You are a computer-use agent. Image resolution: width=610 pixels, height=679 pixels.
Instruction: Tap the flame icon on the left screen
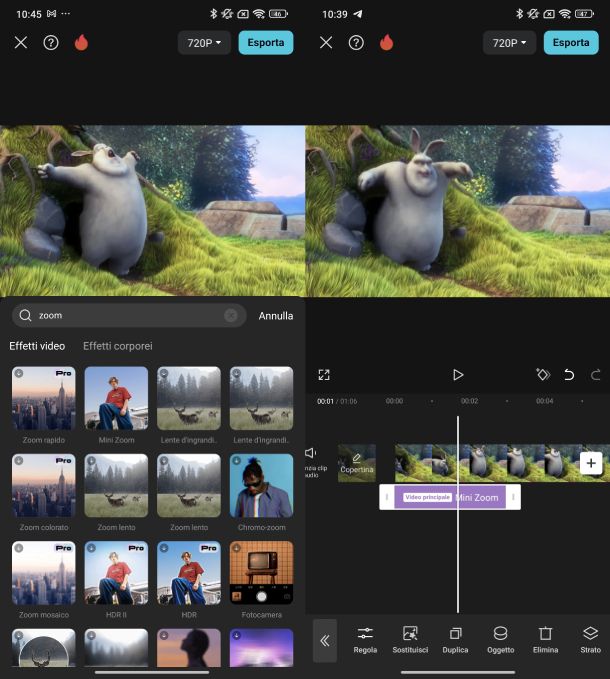(x=81, y=42)
